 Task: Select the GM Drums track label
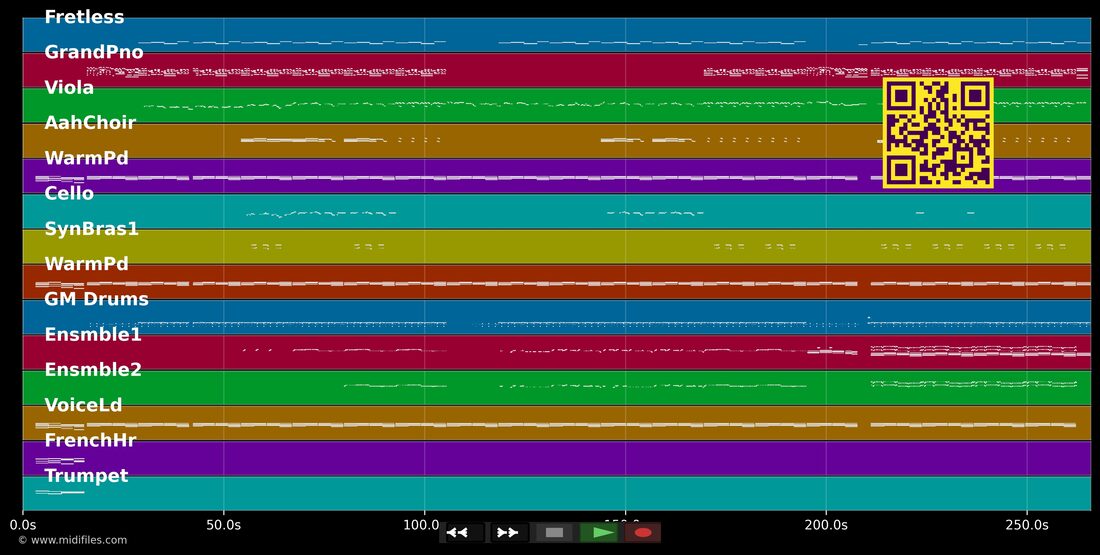pos(96,299)
